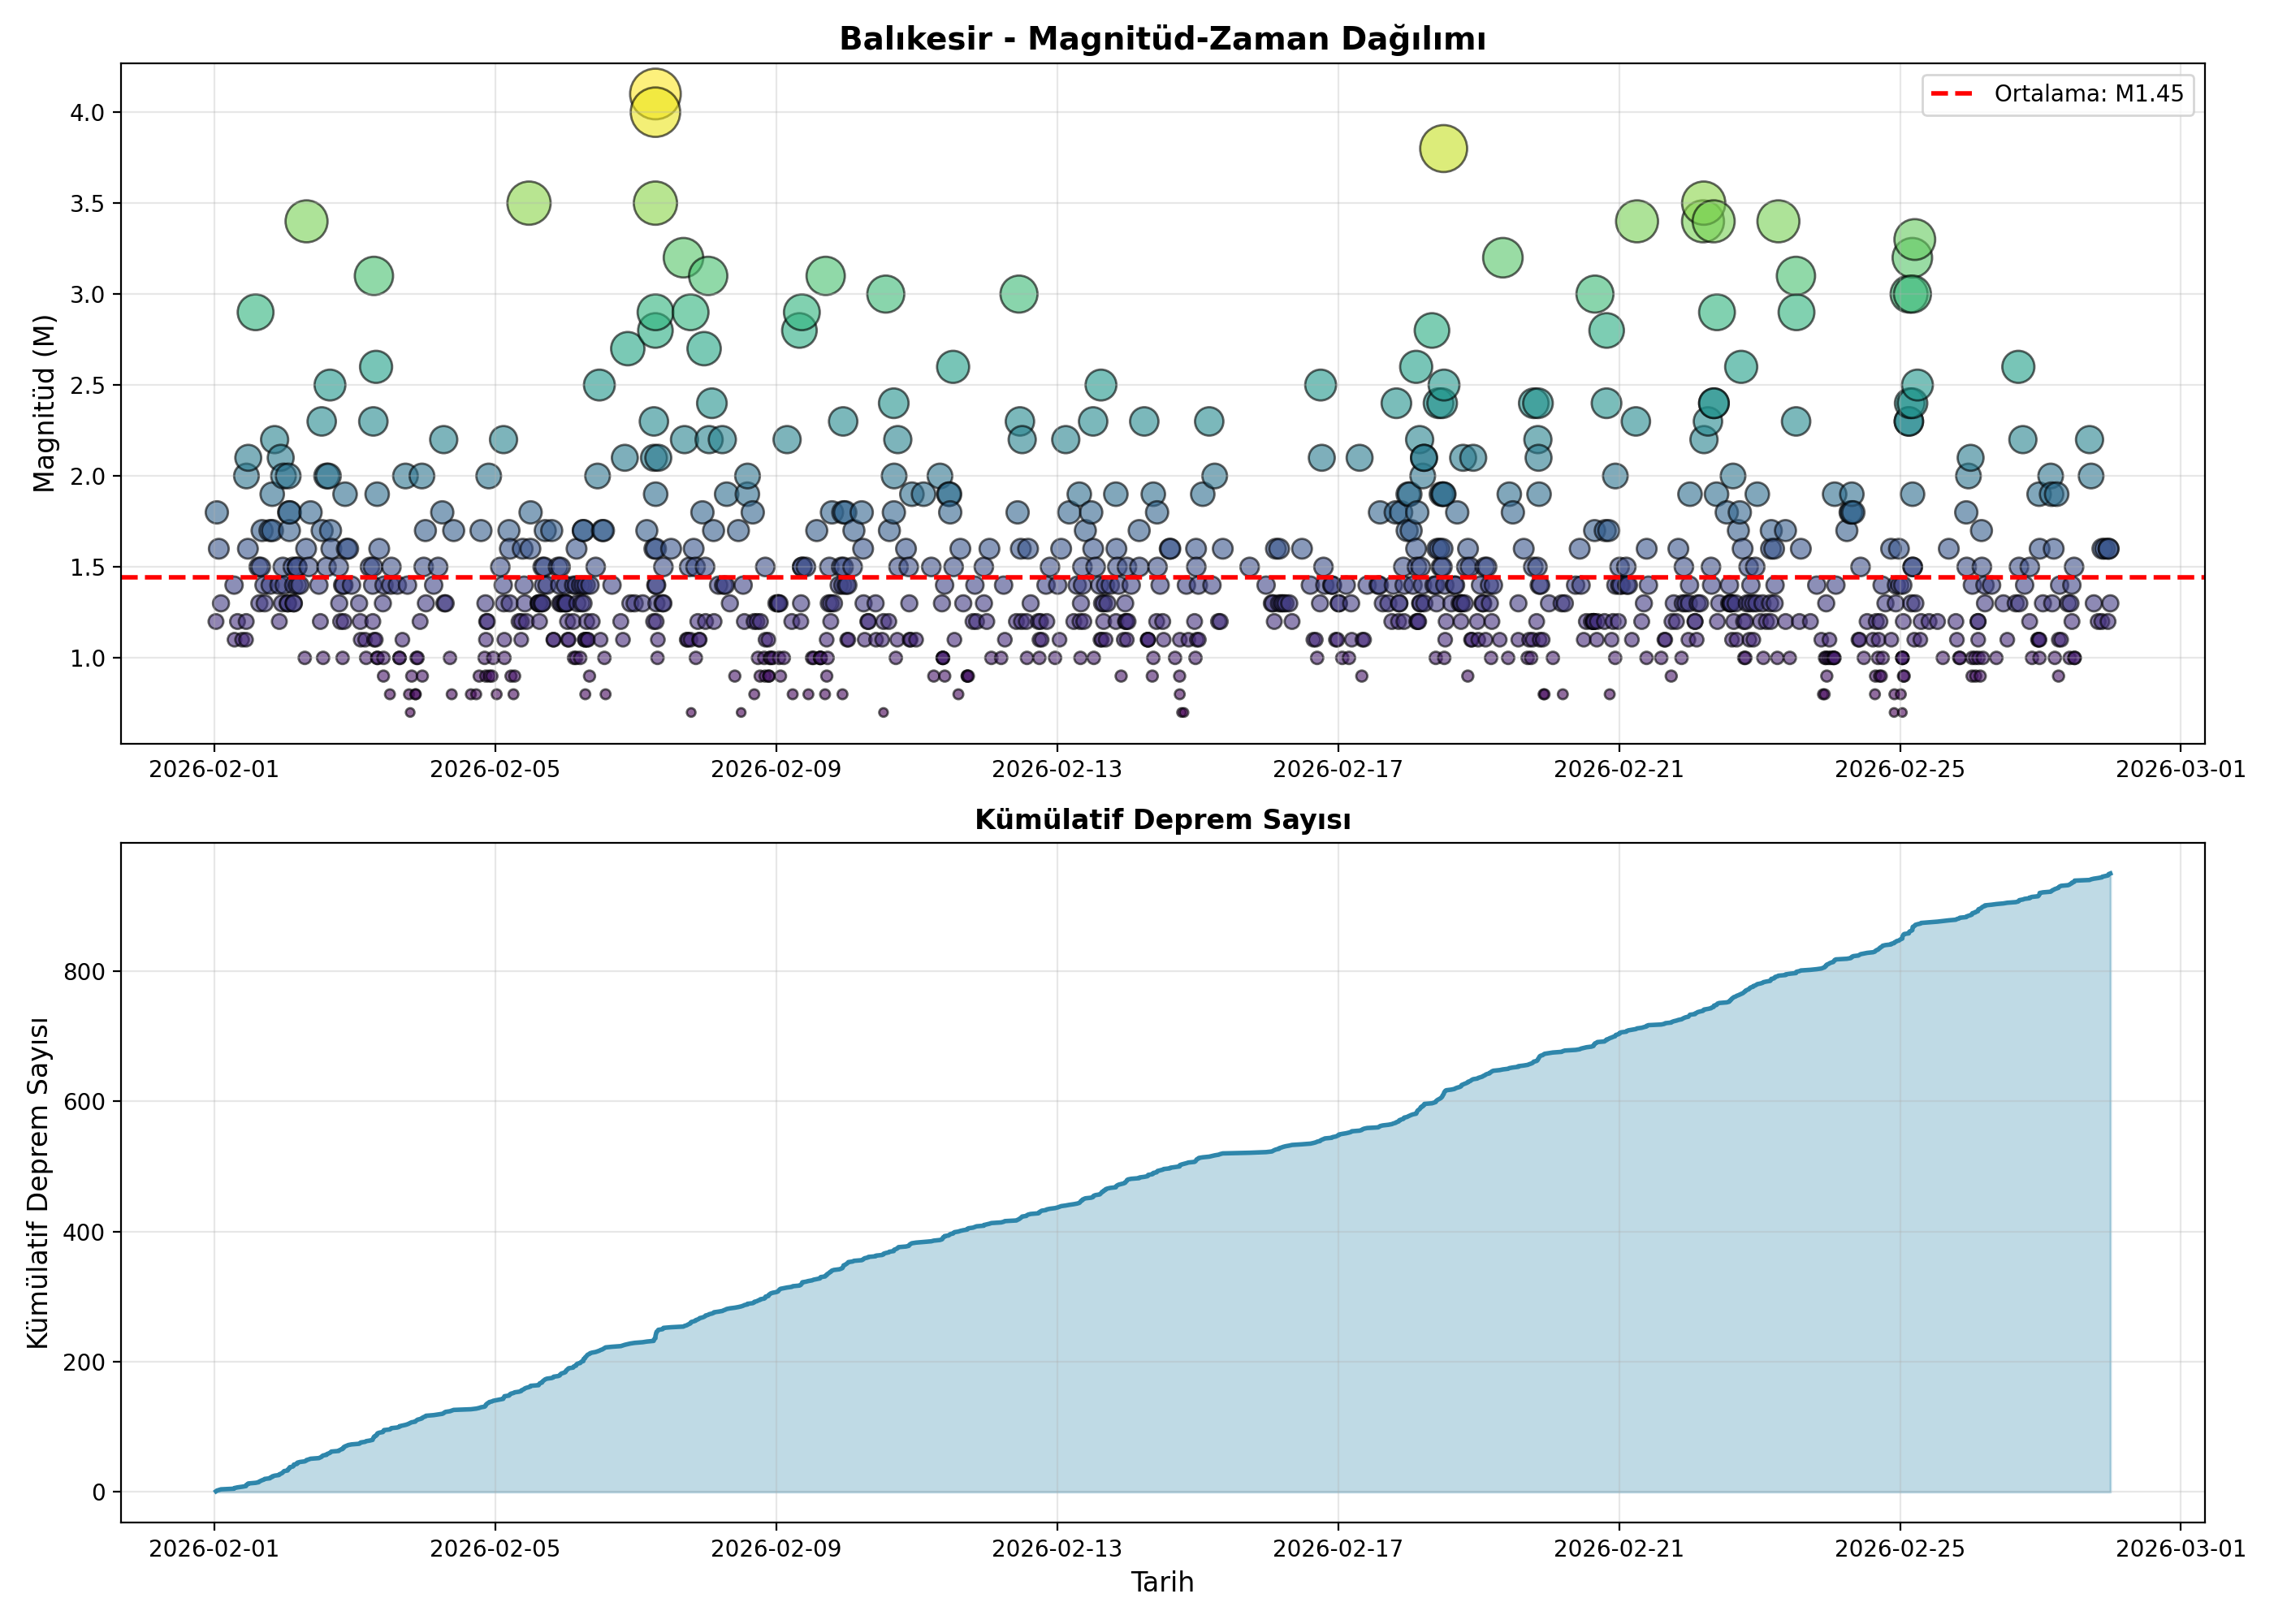This screenshot has height=1624, width=2274.
Task: Click the 2026-02-25 date under the cumulative chart
Action: tap(1900, 1549)
